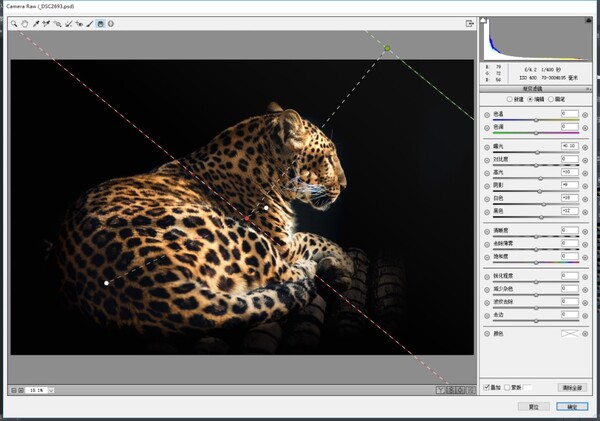Select the Color Sampler tool
Viewport: 600px width, 421px height.
click(x=46, y=24)
